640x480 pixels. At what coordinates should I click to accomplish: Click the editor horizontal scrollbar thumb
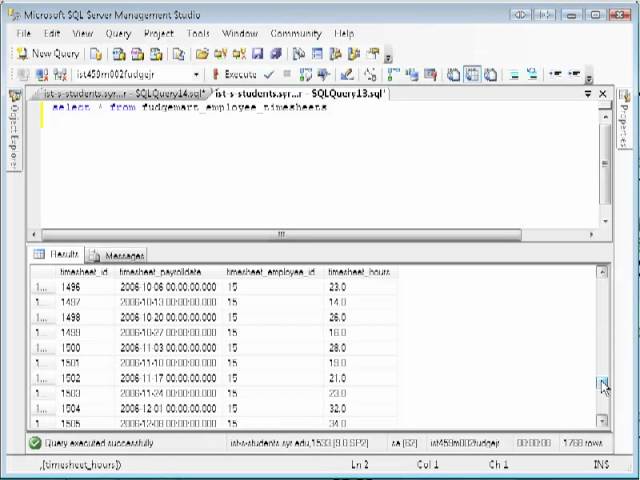pyautogui.click(x=281, y=235)
